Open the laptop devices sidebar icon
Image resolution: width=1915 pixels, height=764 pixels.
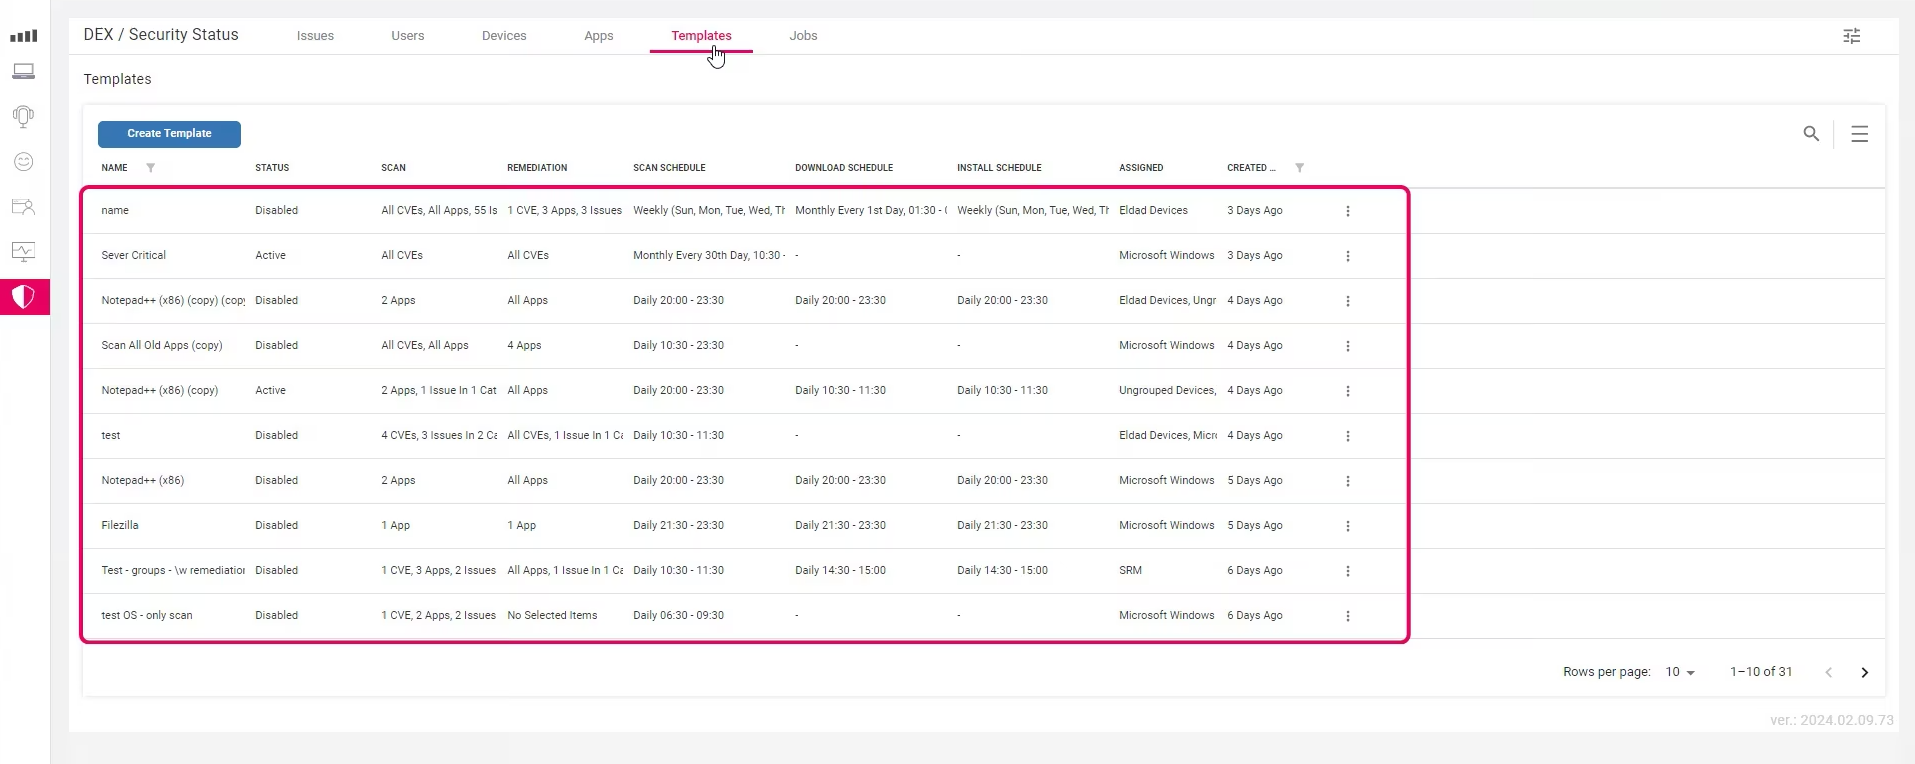pos(24,72)
